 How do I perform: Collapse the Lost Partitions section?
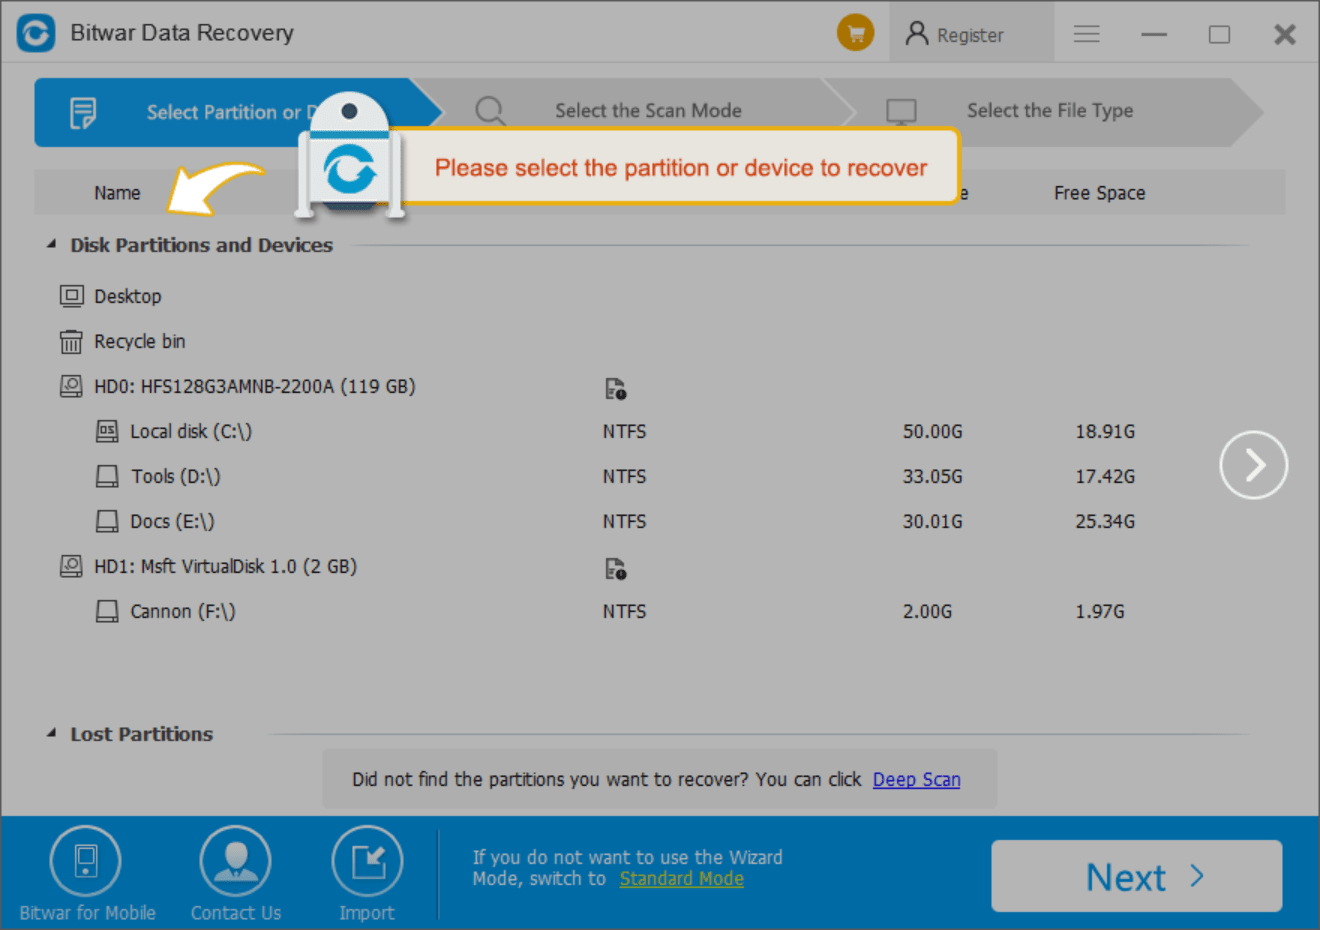coord(51,734)
